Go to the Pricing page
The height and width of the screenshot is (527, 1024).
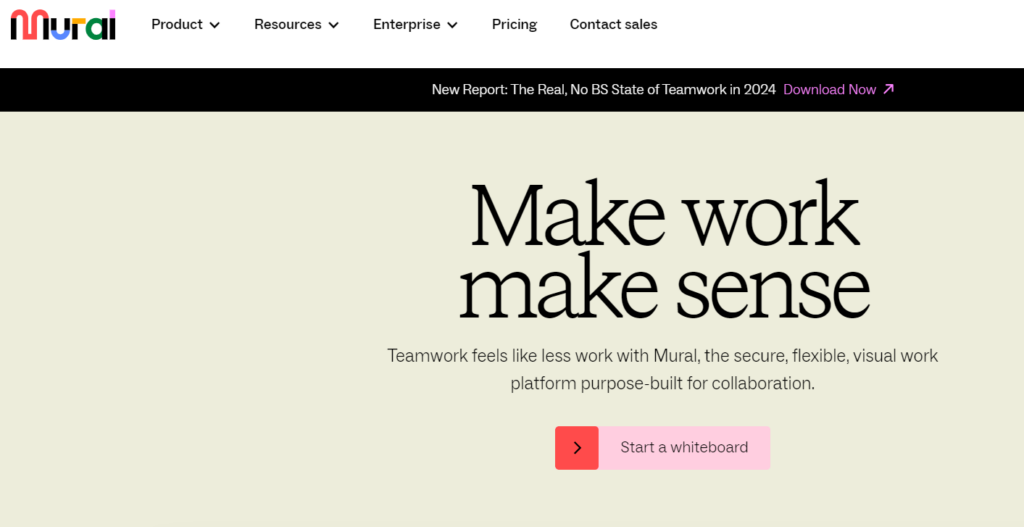coord(515,25)
